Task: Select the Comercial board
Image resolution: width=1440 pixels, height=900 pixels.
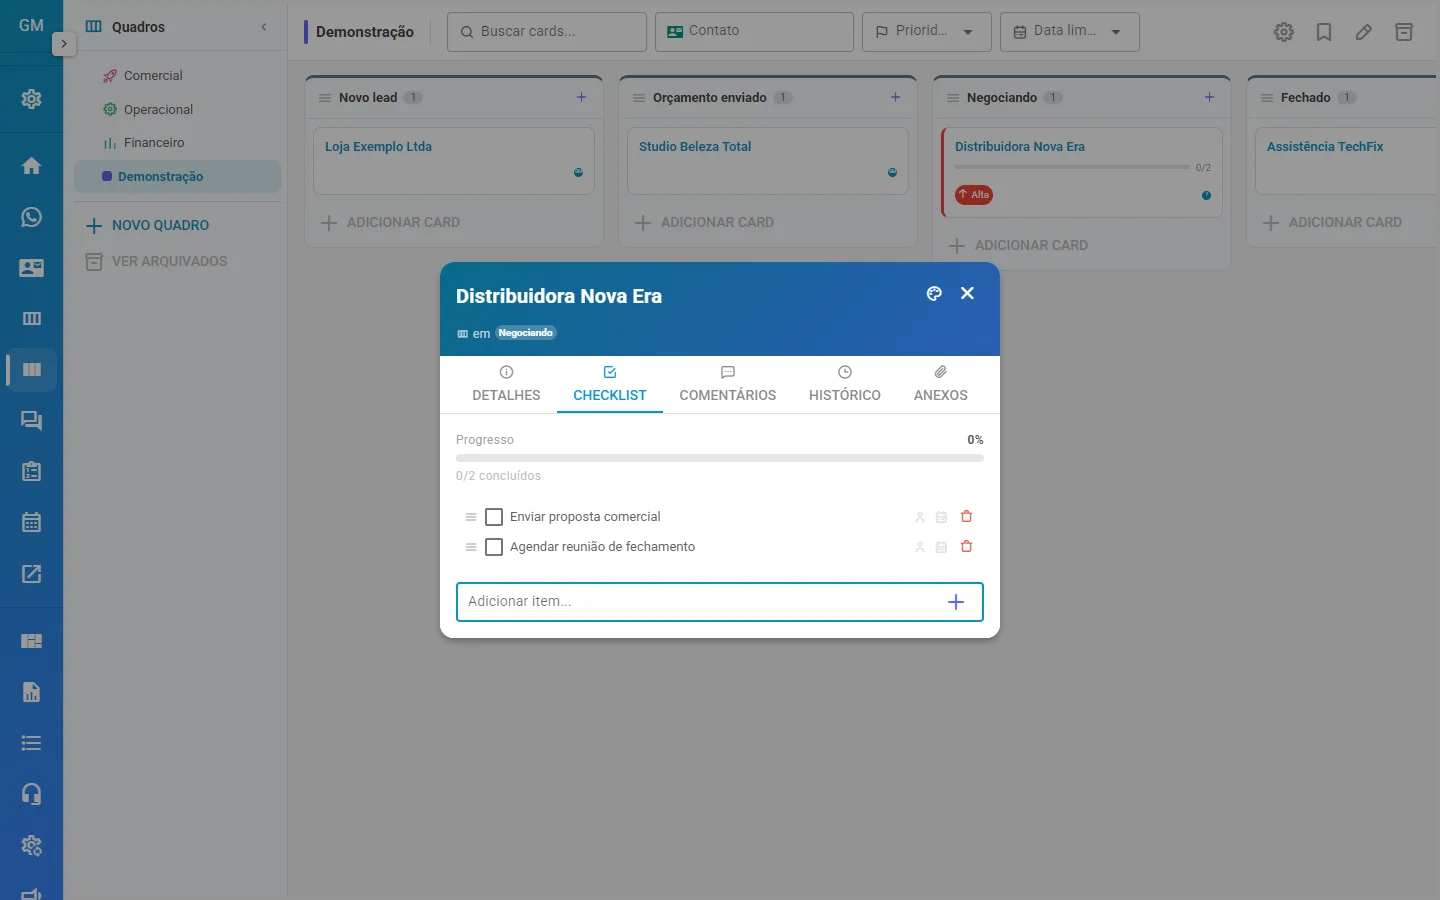Action: (x=153, y=76)
